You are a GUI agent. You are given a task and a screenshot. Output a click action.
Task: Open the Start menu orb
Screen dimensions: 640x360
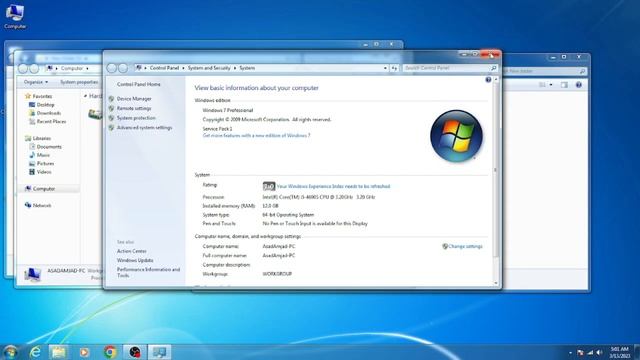(10, 352)
